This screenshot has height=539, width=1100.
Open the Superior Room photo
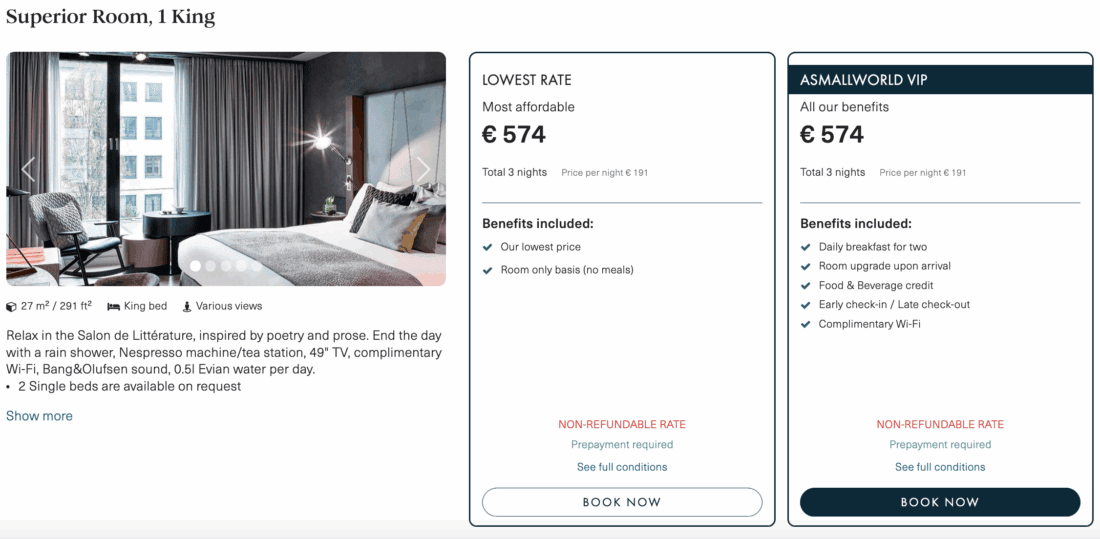click(x=226, y=150)
